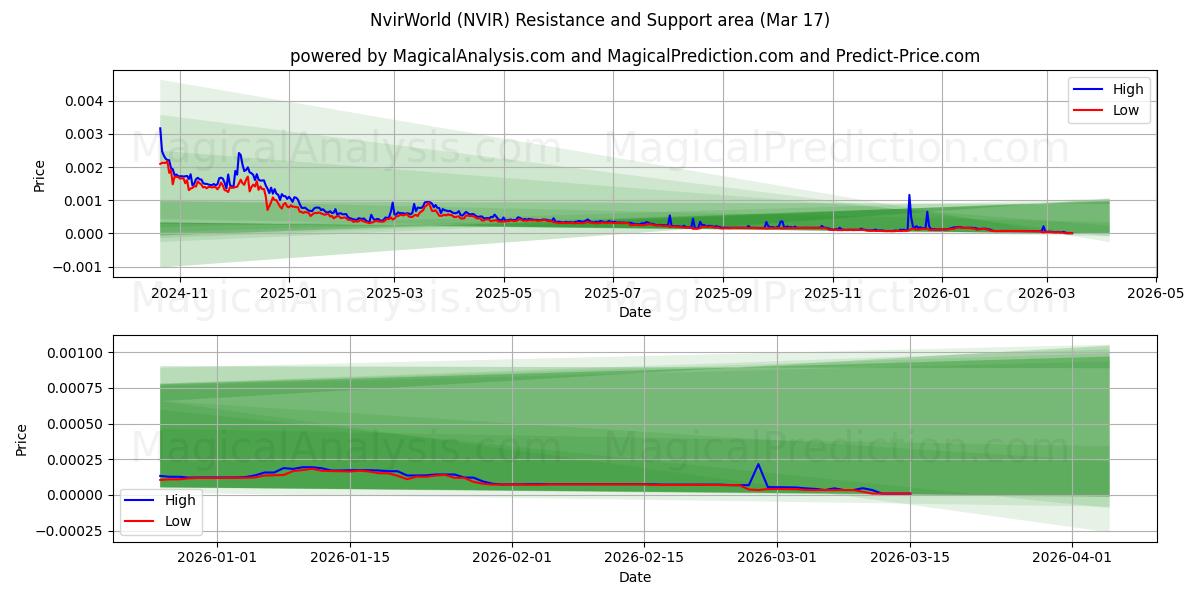This screenshot has height=600, width=1200.
Task: Click the bottom chart x-axis label '2026-02-15'
Action: (x=645, y=558)
